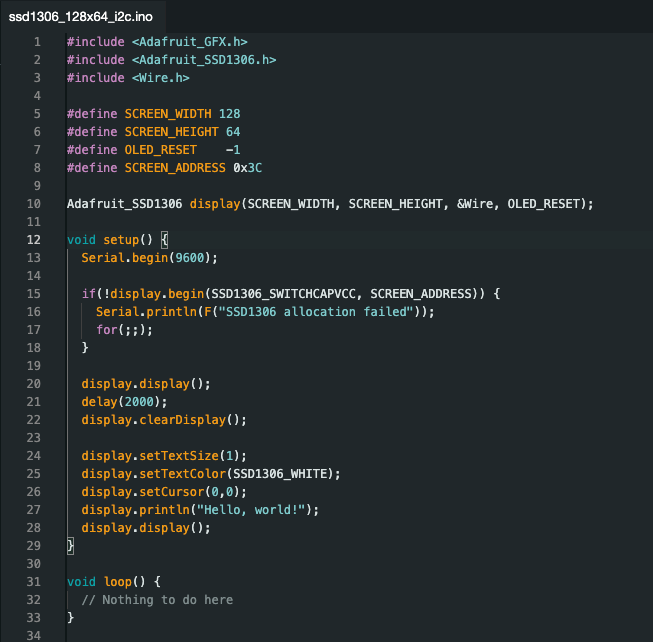Click the "SSD1306 allocation failed" string
The image size is (653, 642).
point(316,312)
